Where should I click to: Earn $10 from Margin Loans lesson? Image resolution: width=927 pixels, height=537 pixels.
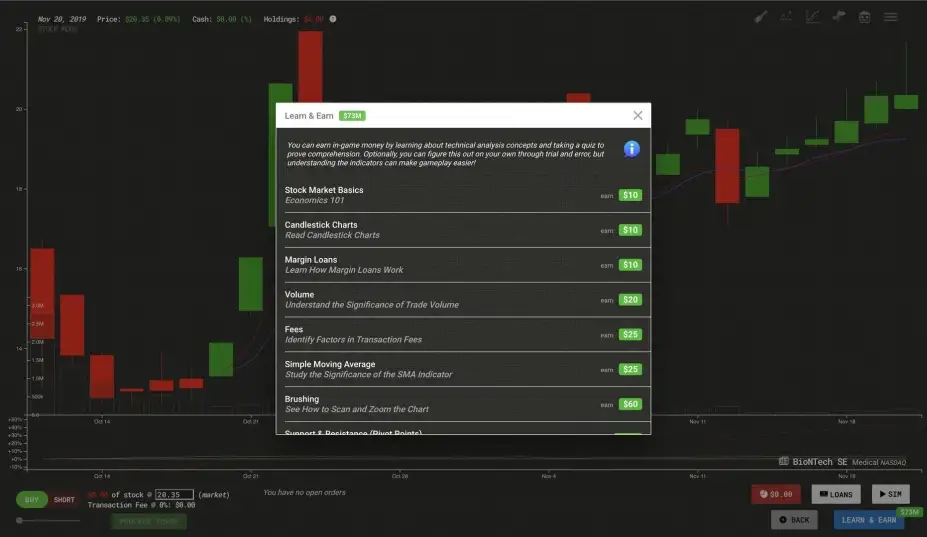click(630, 265)
